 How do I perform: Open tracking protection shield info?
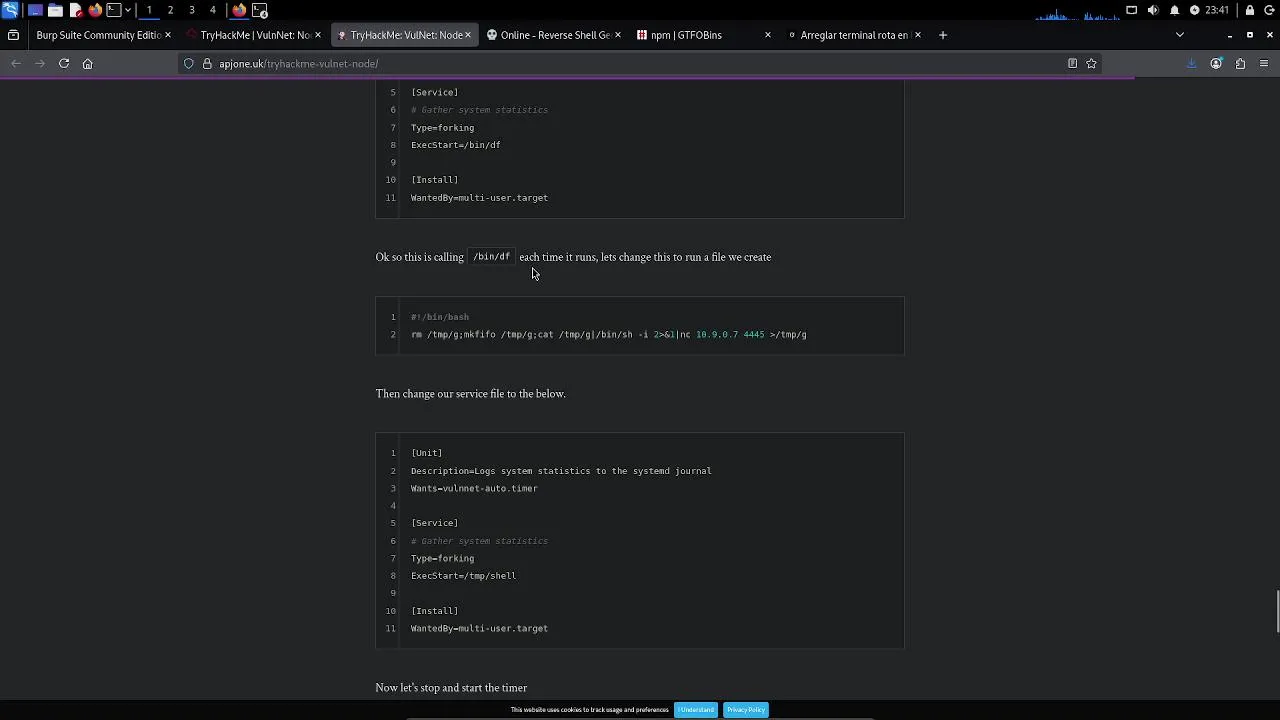coord(188,64)
